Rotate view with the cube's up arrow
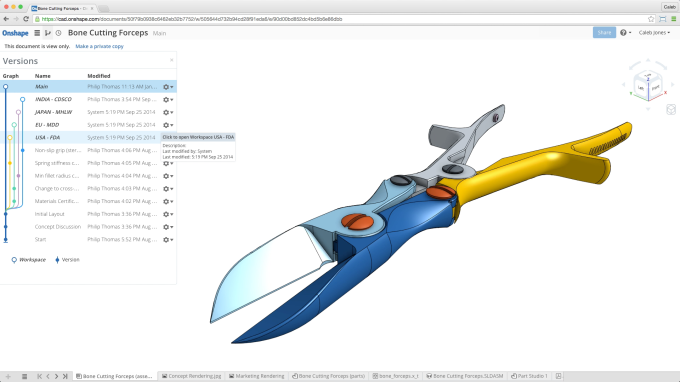The height and width of the screenshot is (382, 680). (x=648, y=60)
